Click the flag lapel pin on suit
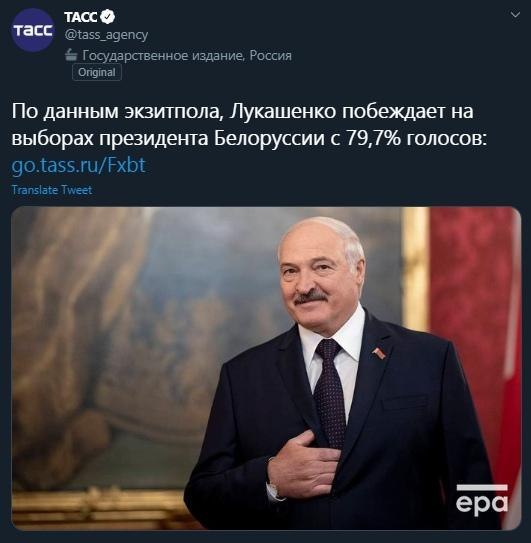Screen dimensions: 531x543 coord(379,353)
